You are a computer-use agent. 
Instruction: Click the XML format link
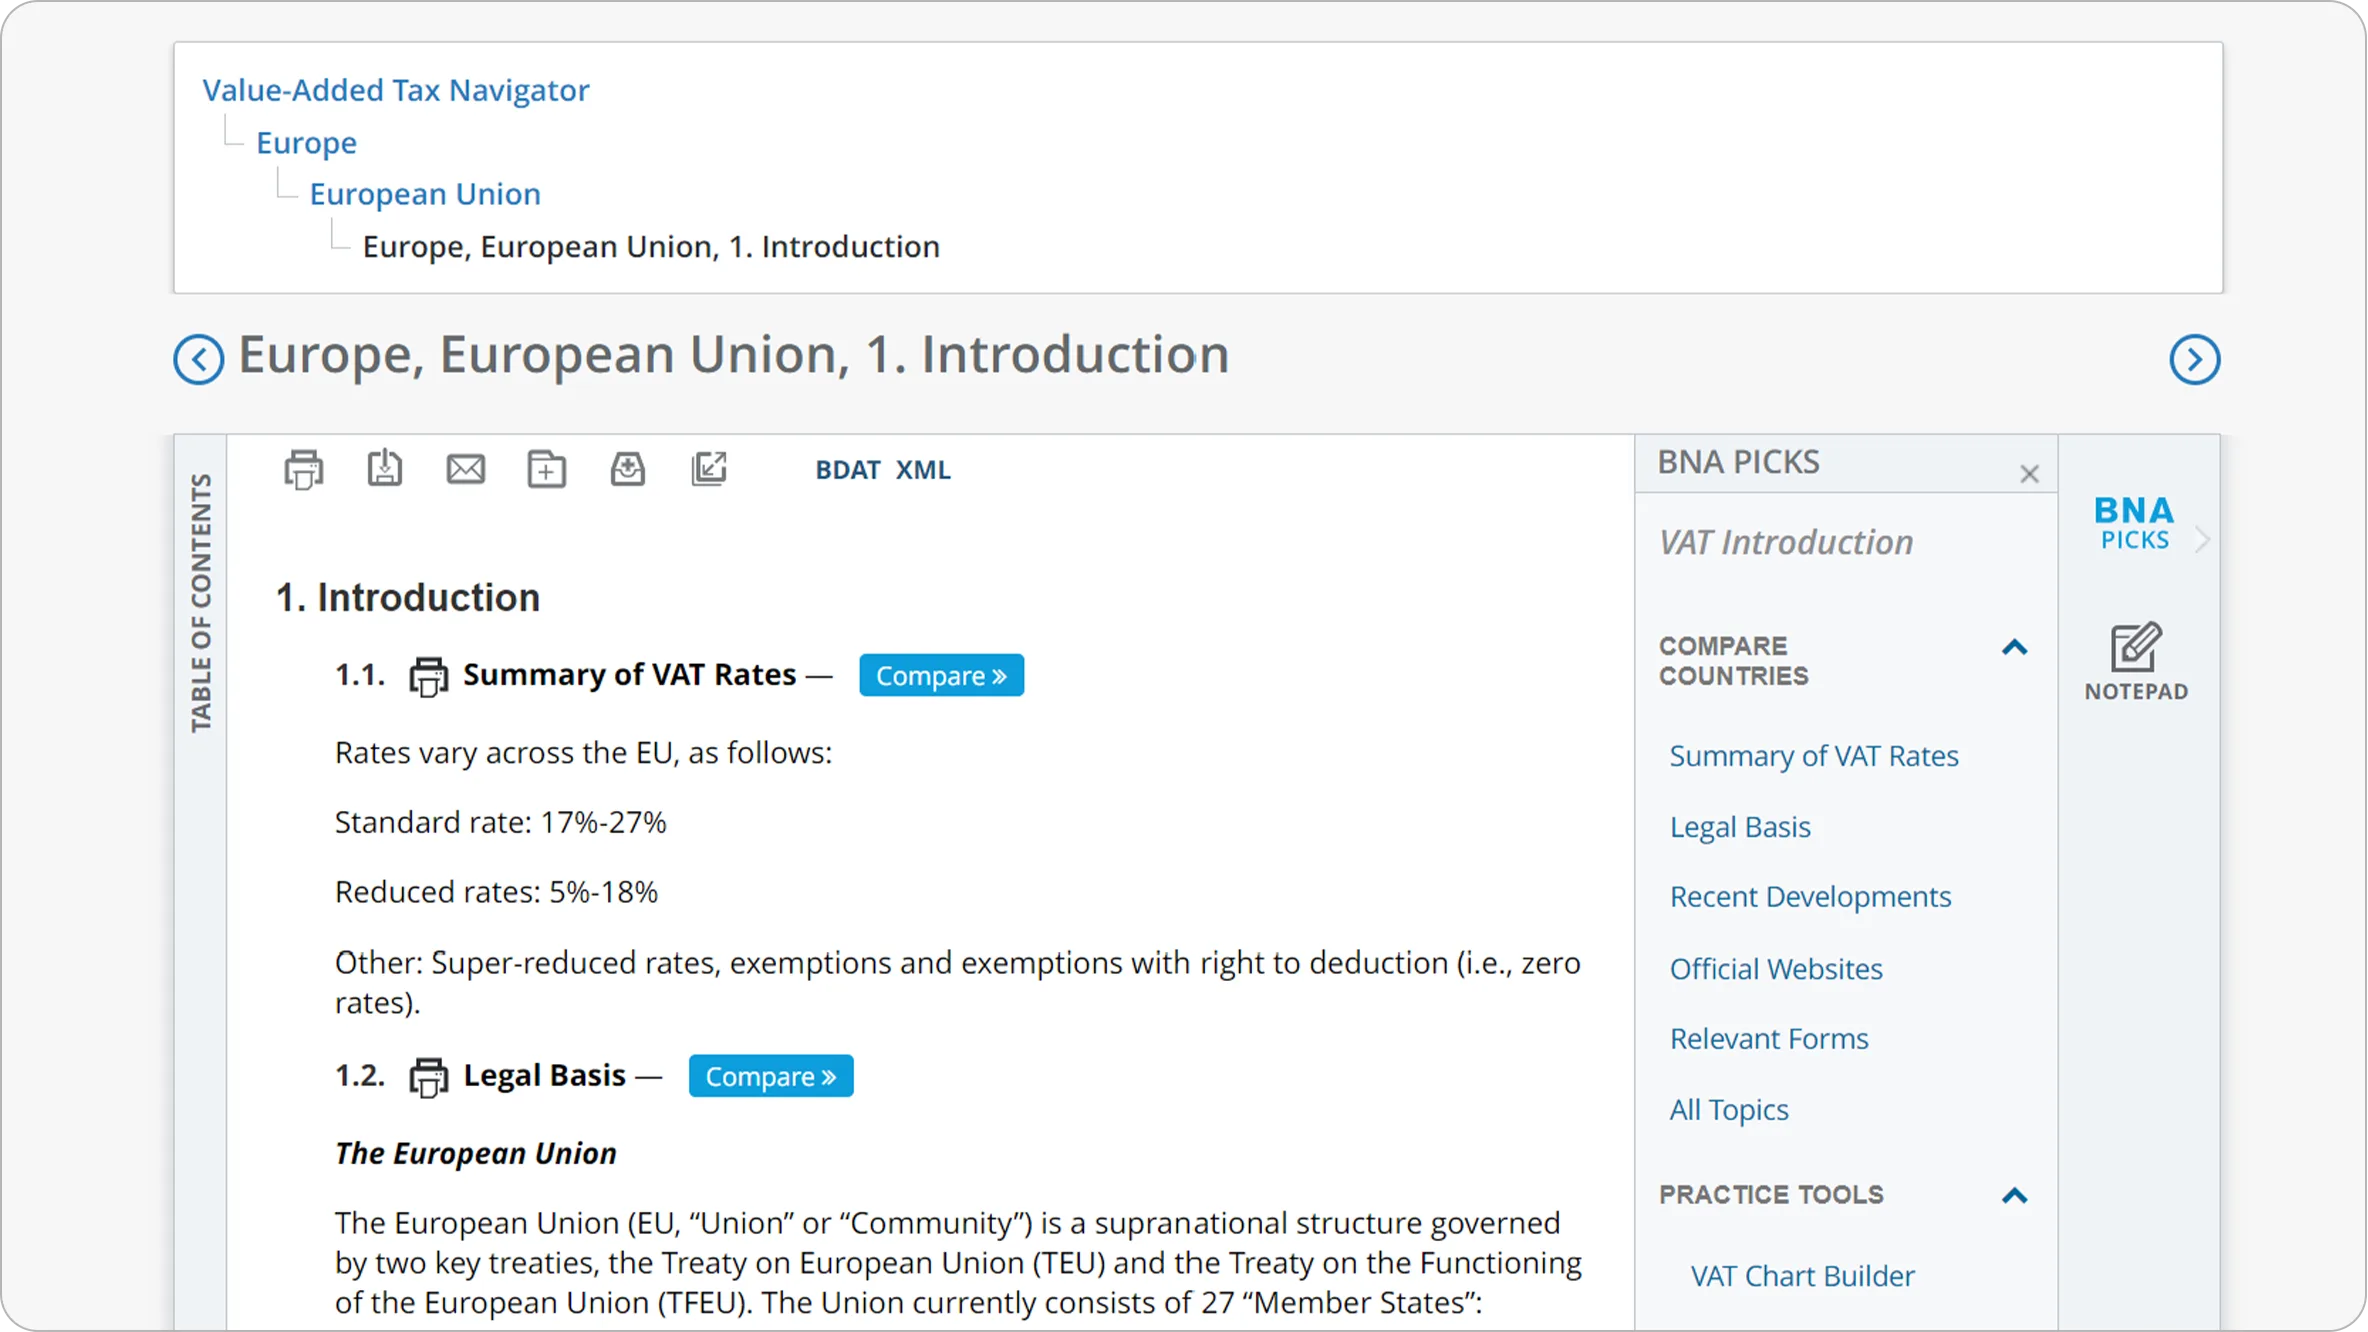point(923,470)
